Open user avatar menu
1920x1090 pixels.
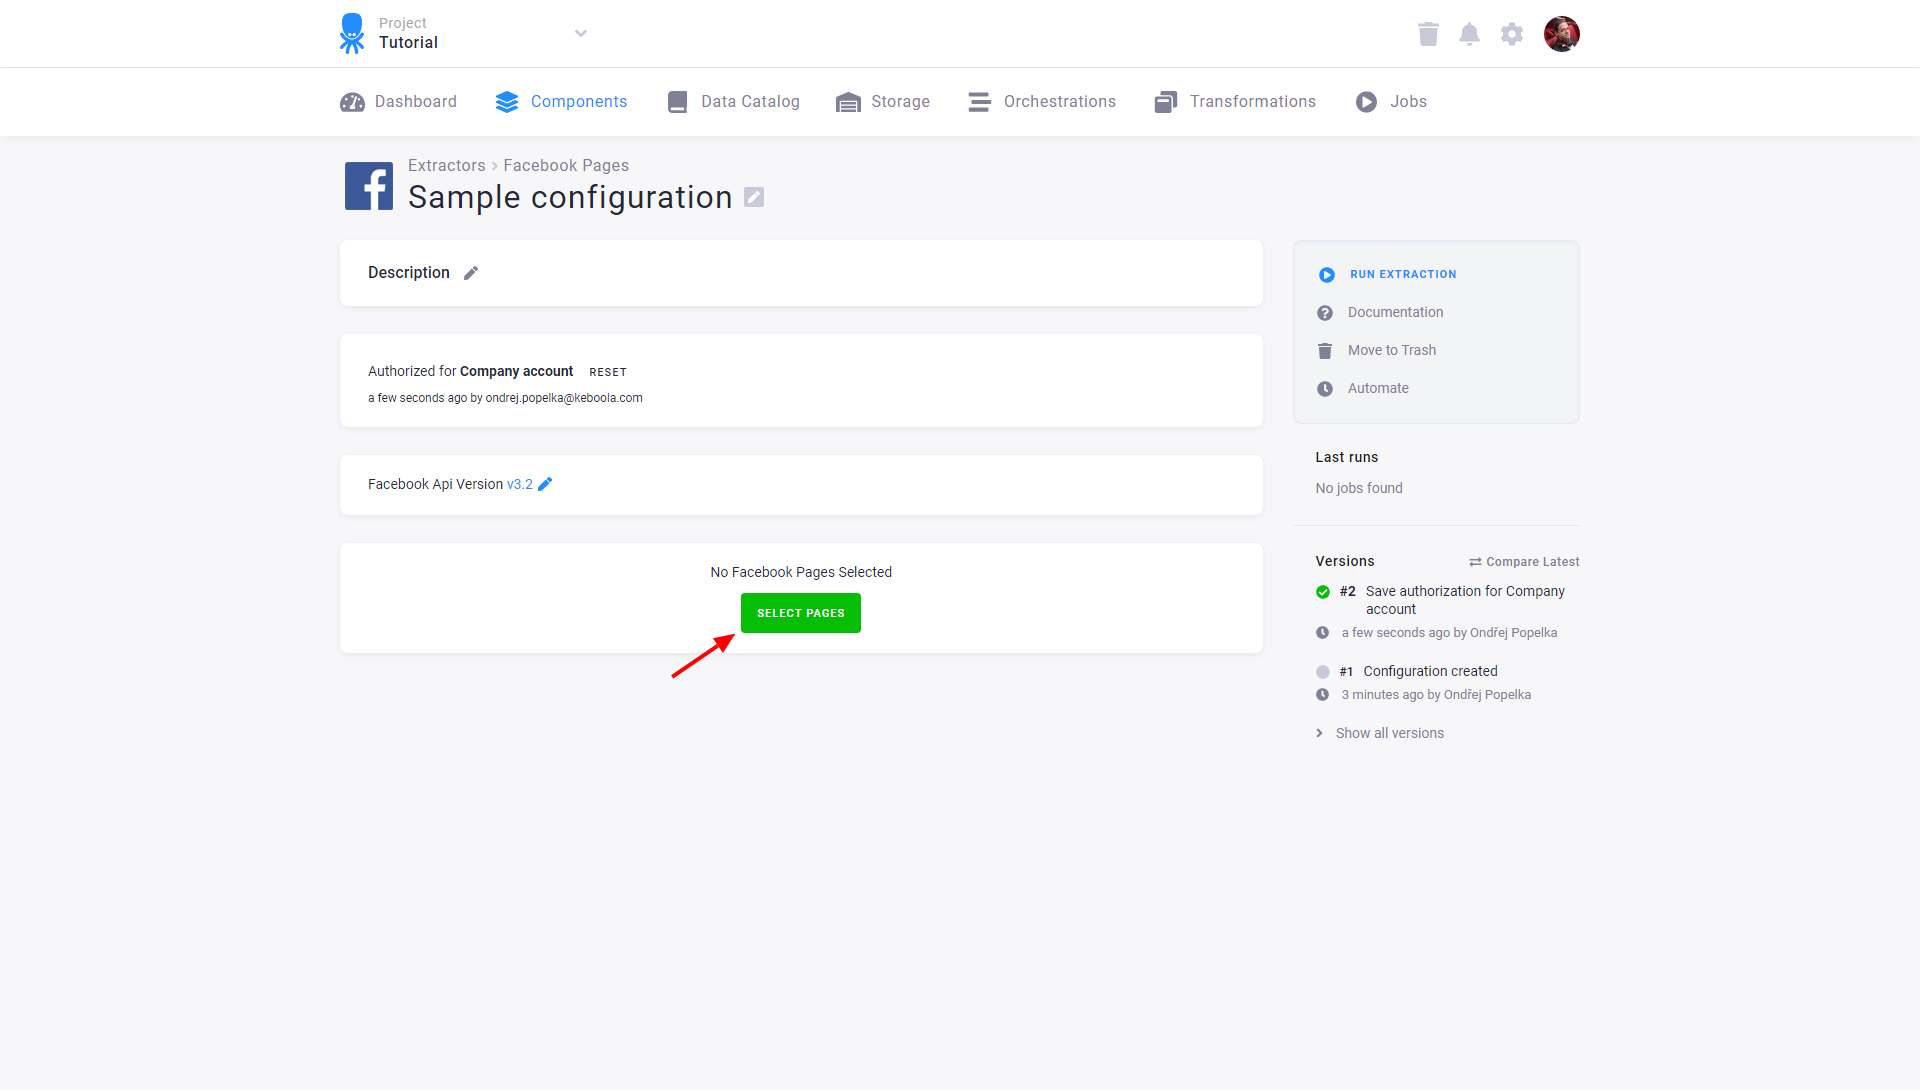pos(1561,34)
